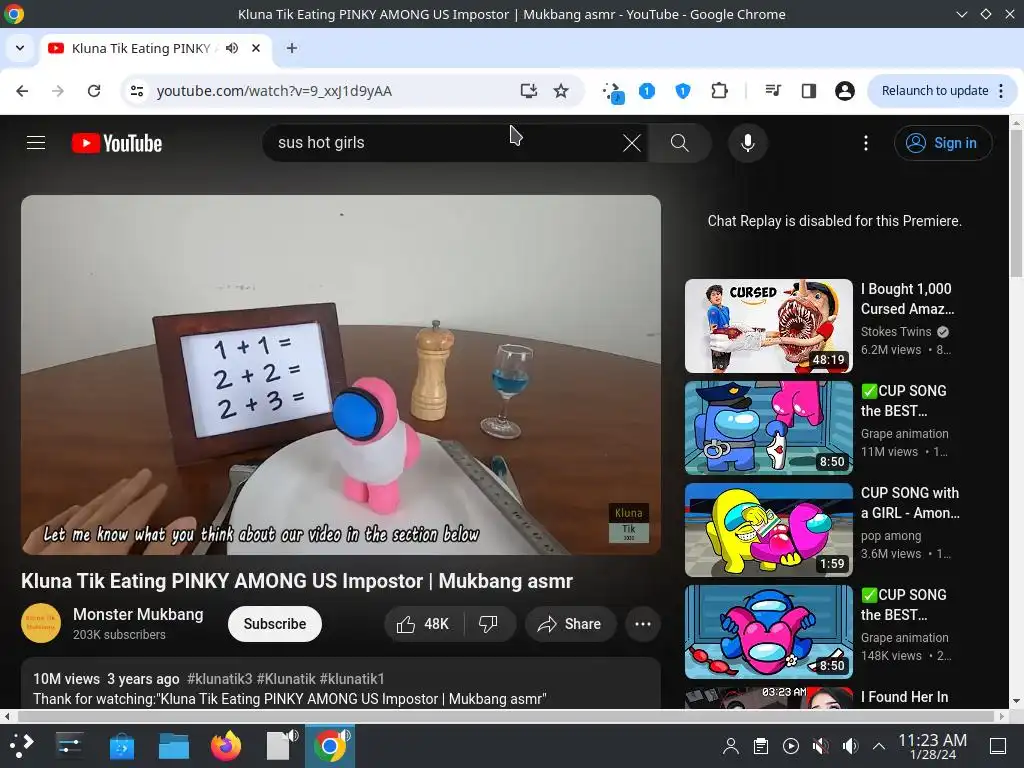Screen dimensions: 1024x768
Task: Sign in to YouTube
Action: pyautogui.click(x=942, y=143)
